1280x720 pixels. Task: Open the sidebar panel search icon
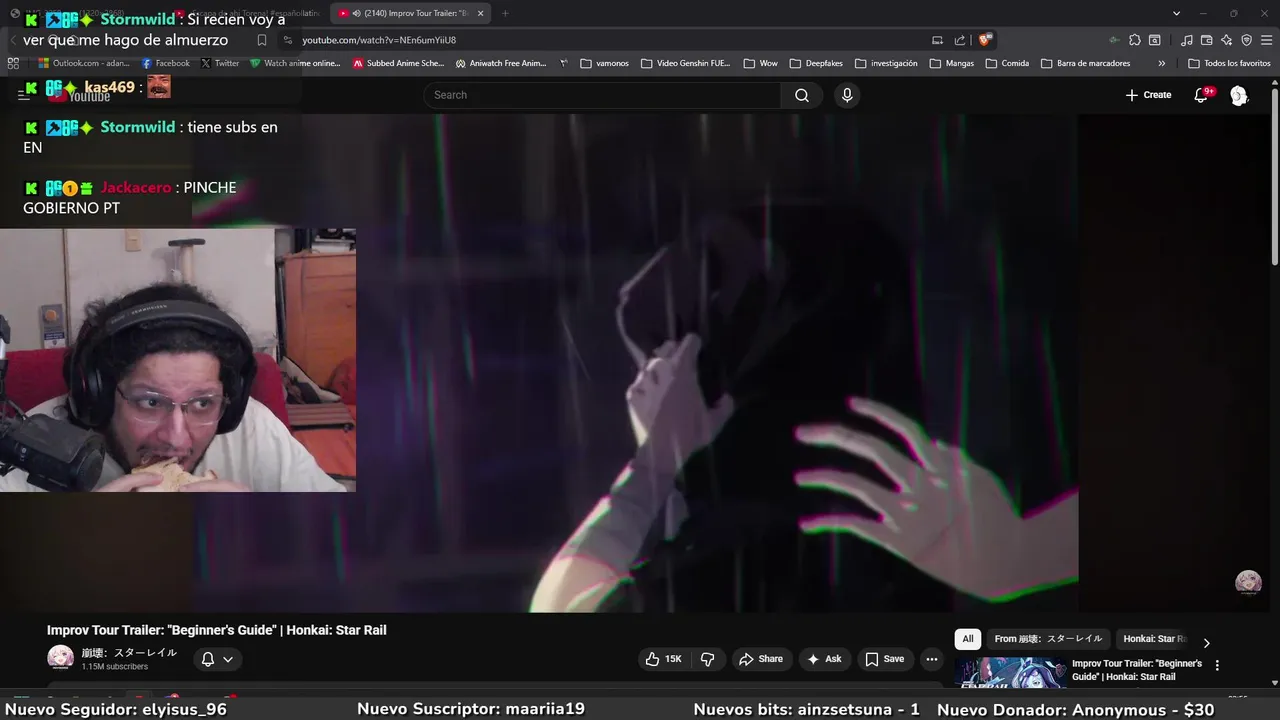tap(1154, 40)
